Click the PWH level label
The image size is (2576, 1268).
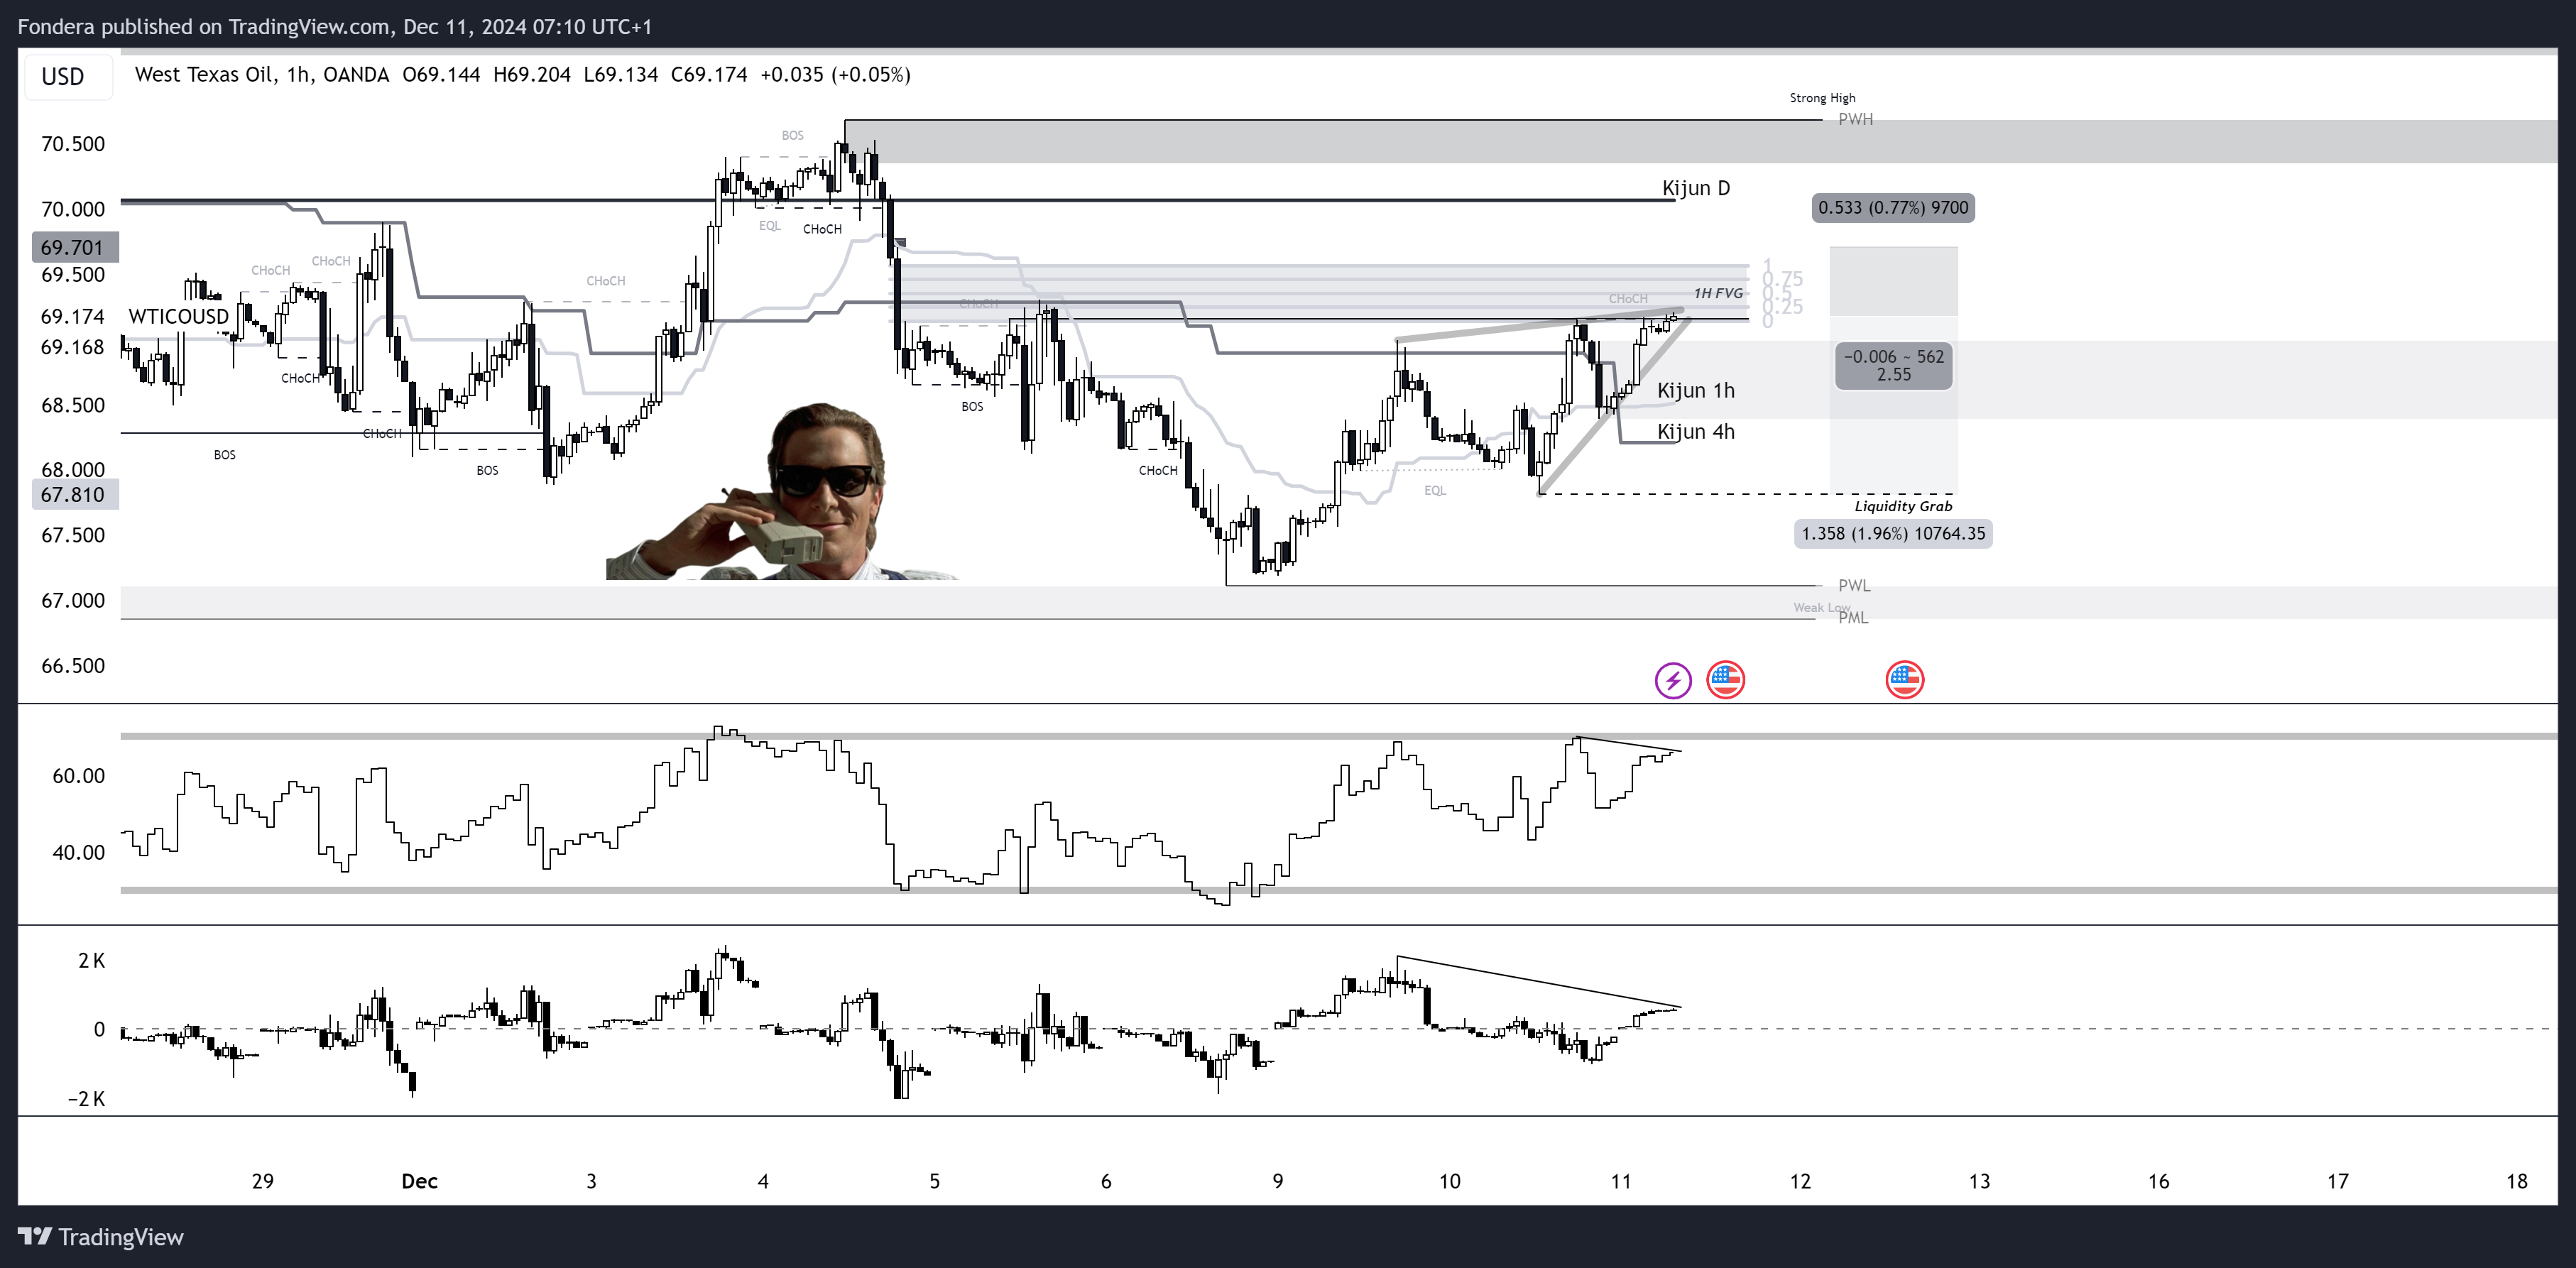(x=1855, y=119)
